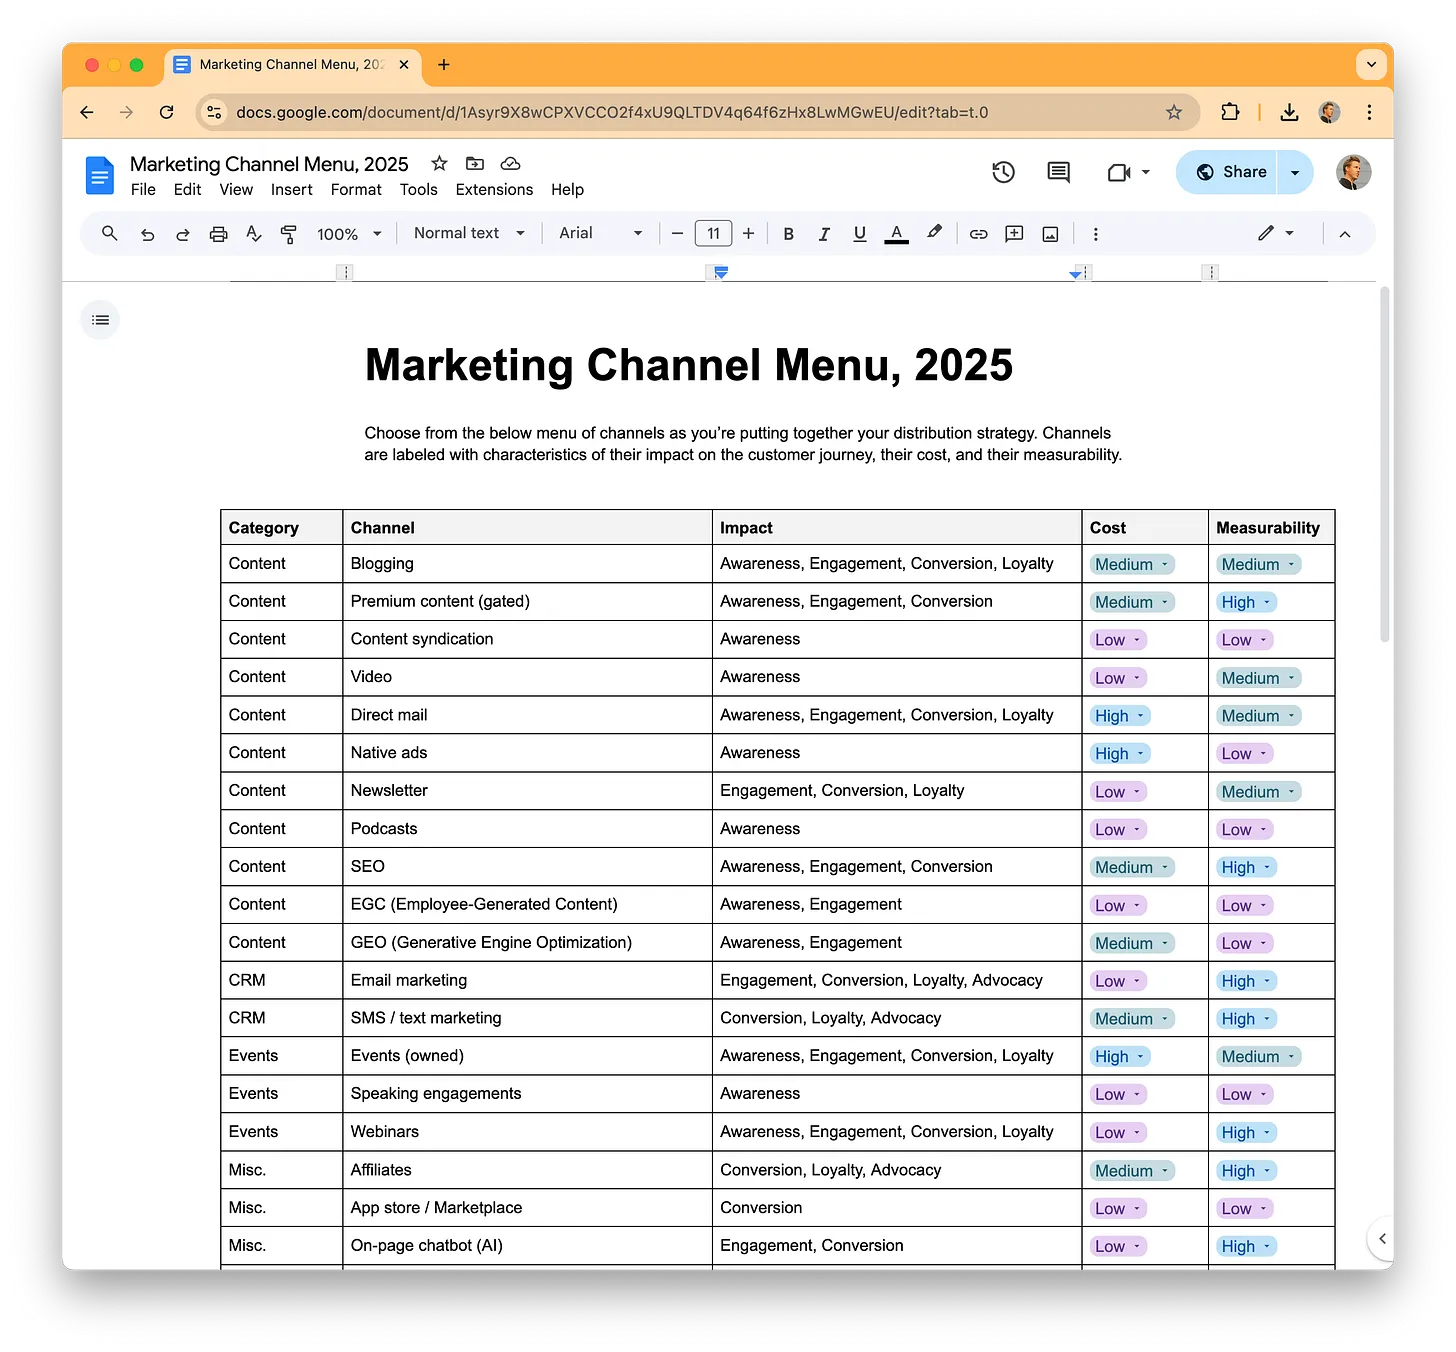The width and height of the screenshot is (1456, 1352).
Task: Open the more toolbar options menu
Action: pos(1095,234)
